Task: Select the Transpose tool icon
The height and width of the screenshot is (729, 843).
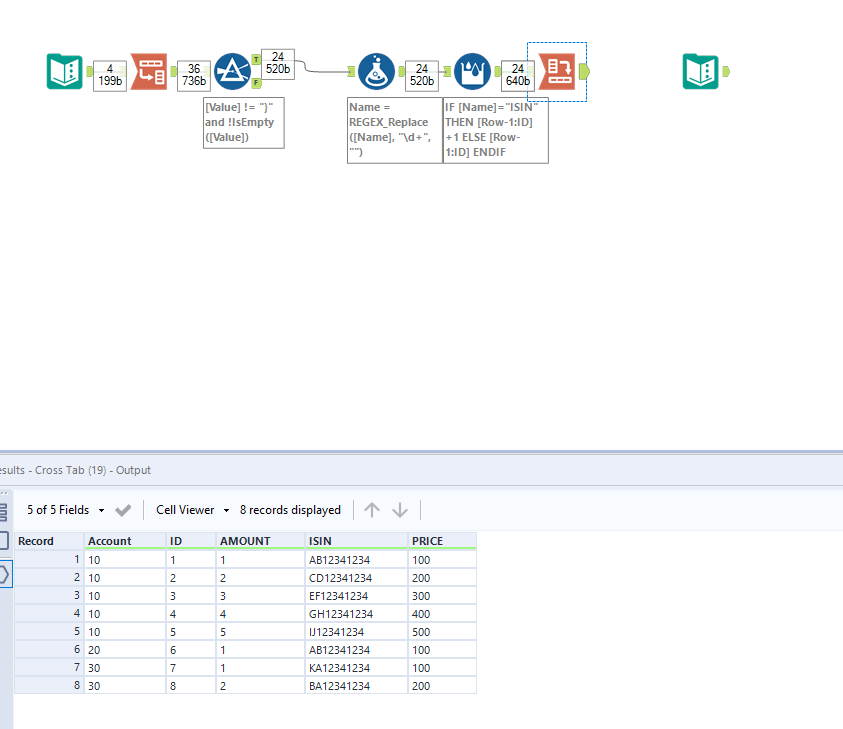Action: [x=149, y=71]
